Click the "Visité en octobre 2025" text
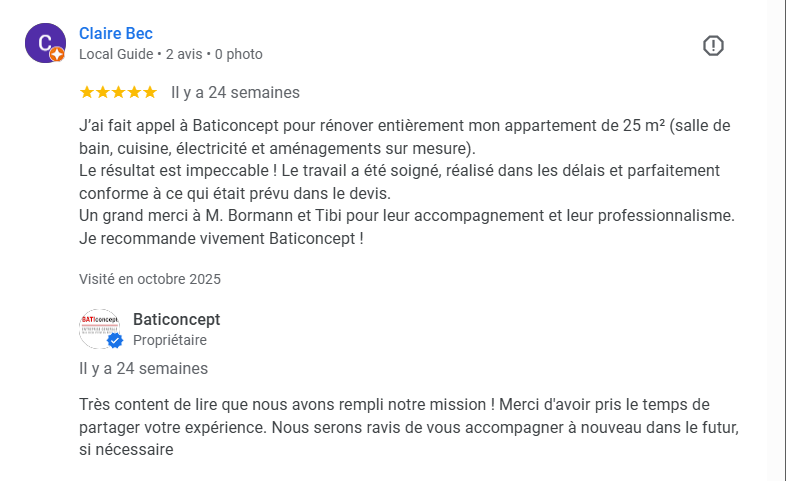Image resolution: width=786 pixels, height=481 pixels. tap(150, 279)
